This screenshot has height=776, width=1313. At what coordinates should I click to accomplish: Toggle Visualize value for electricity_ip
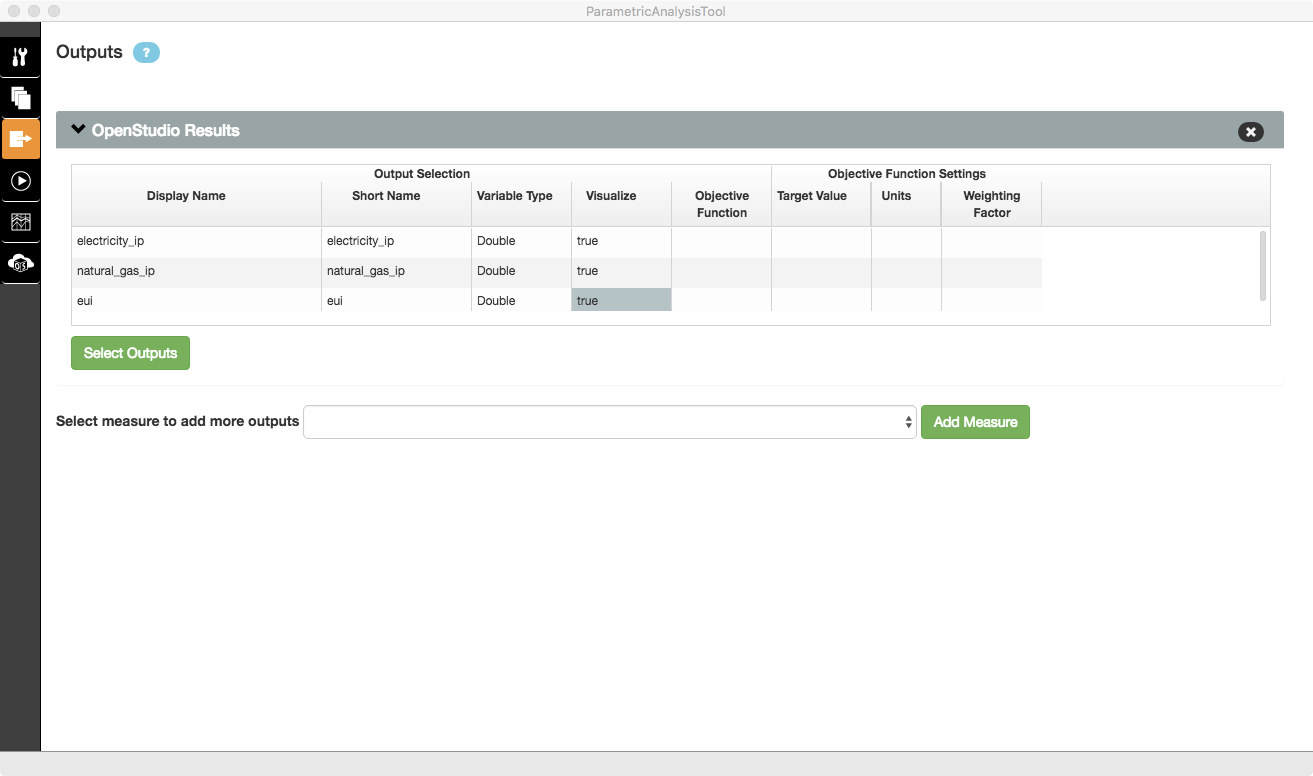click(621, 241)
